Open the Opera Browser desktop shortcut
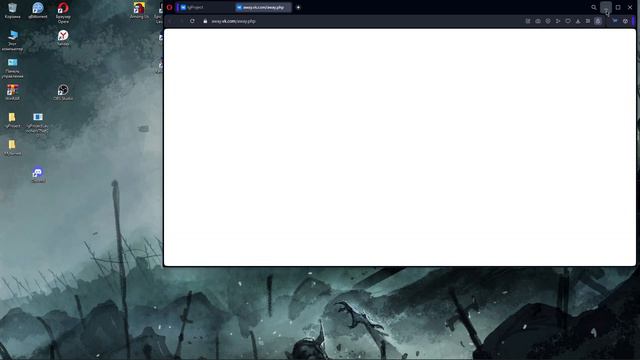 (x=63, y=13)
